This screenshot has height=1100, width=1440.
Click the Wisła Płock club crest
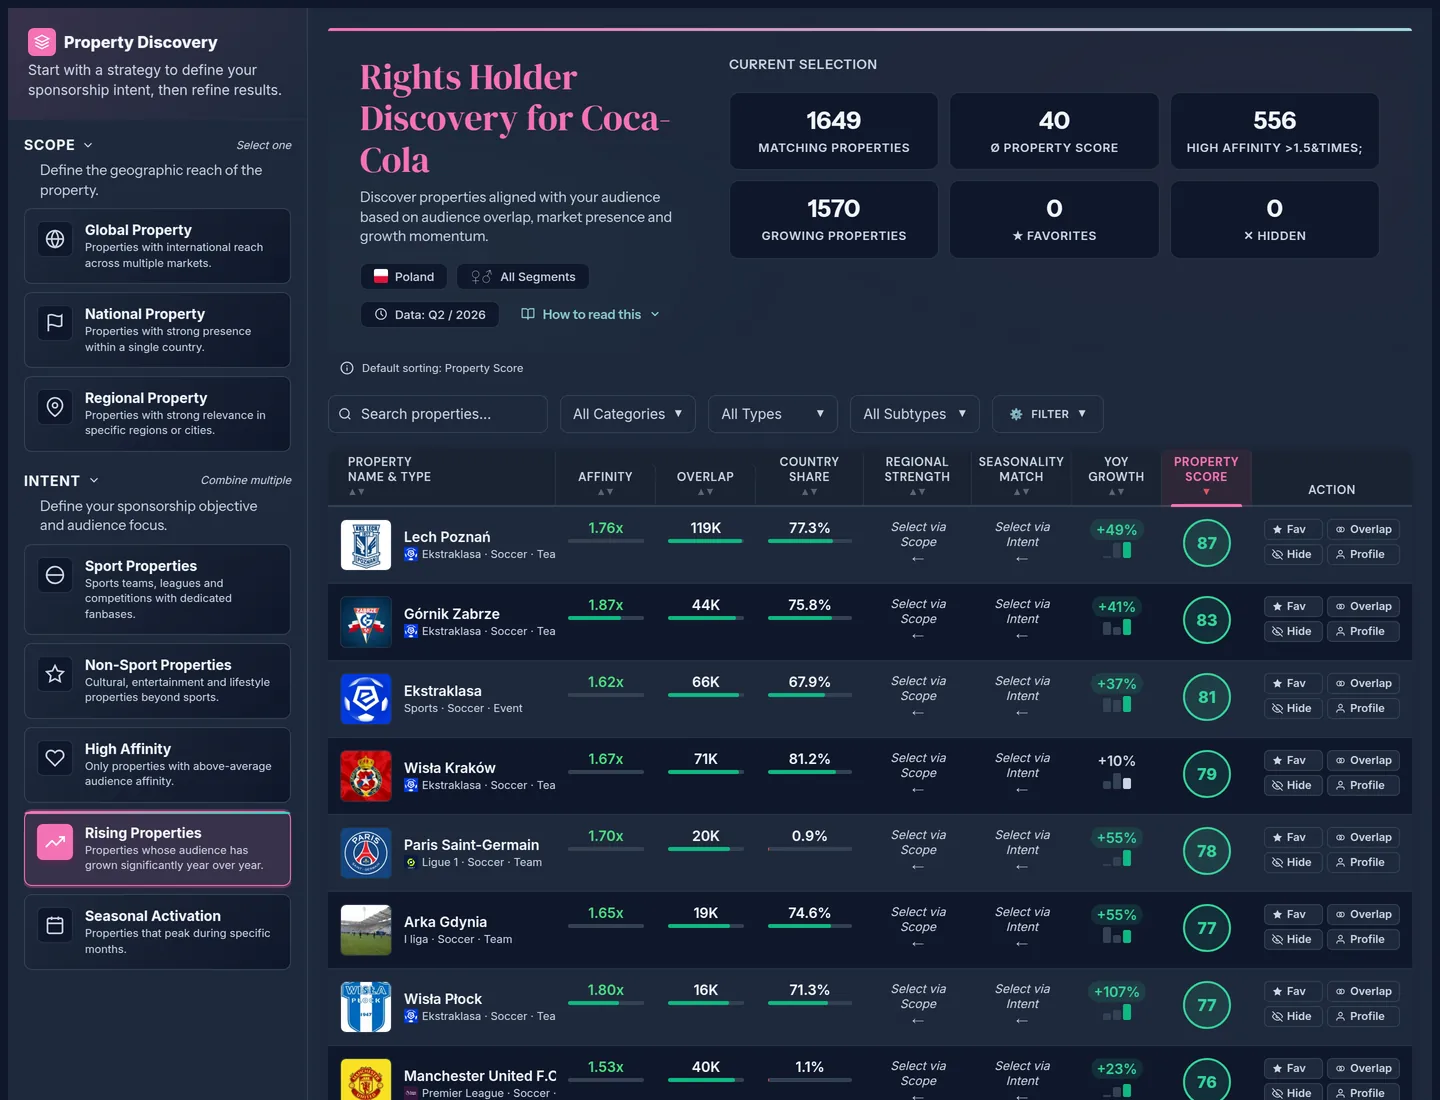tap(366, 1007)
